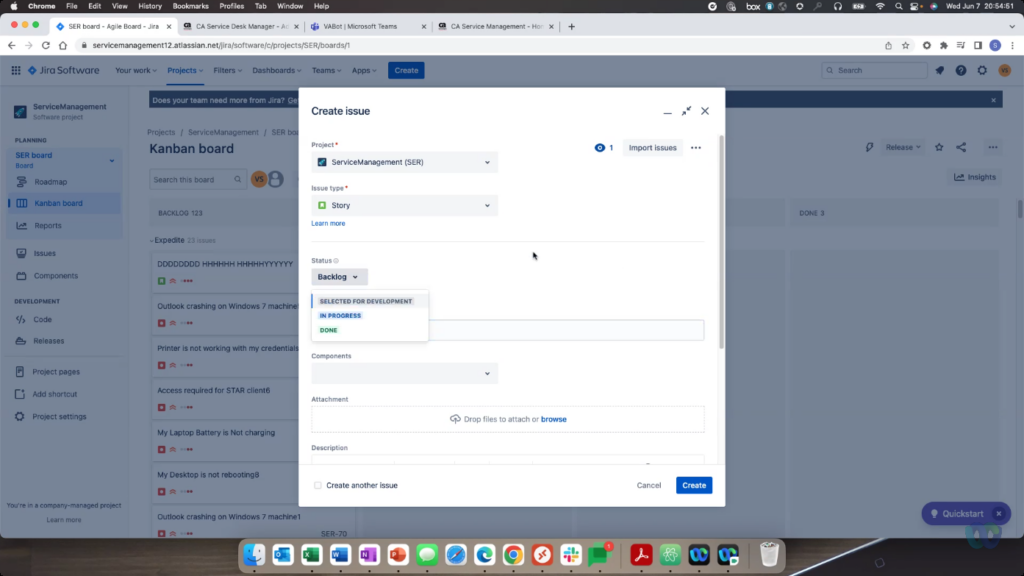
Task: Click the Releases icon in sidebar
Action: (21, 341)
